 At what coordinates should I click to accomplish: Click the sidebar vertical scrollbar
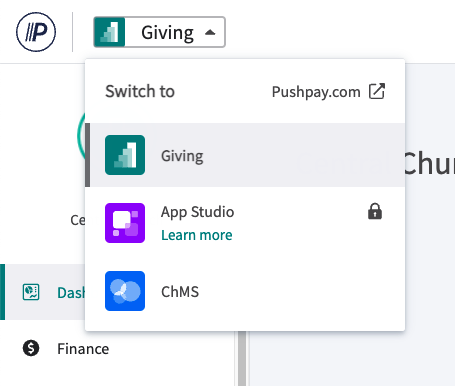click(x=242, y=359)
